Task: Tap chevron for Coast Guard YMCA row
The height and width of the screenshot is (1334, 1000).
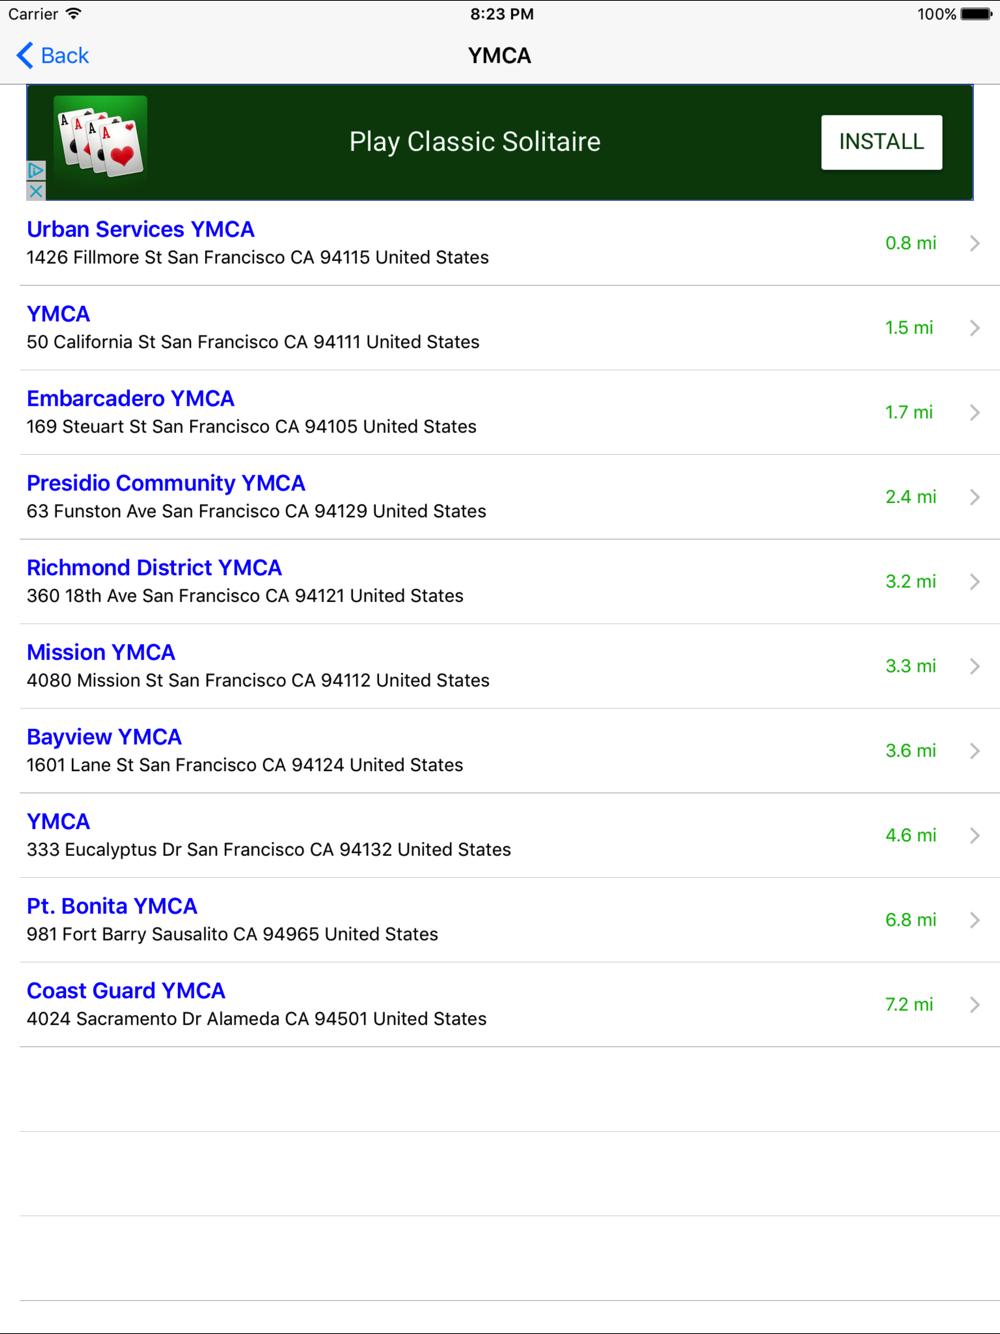Action: pyautogui.click(x=975, y=1005)
